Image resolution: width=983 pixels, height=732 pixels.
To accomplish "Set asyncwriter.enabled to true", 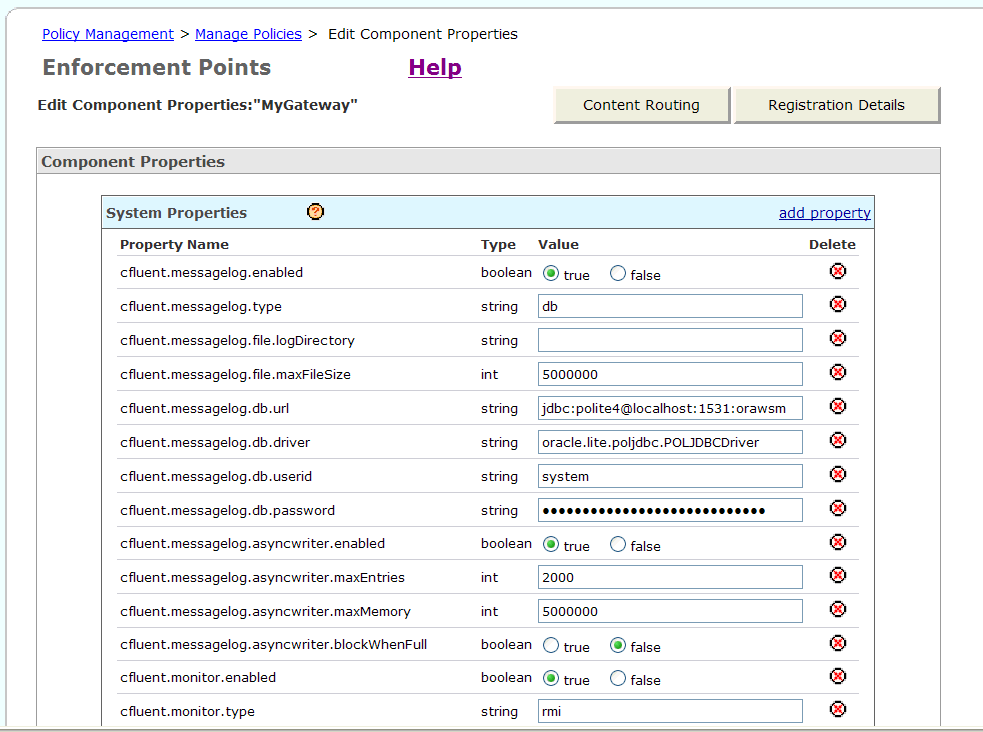I will click(551, 544).
